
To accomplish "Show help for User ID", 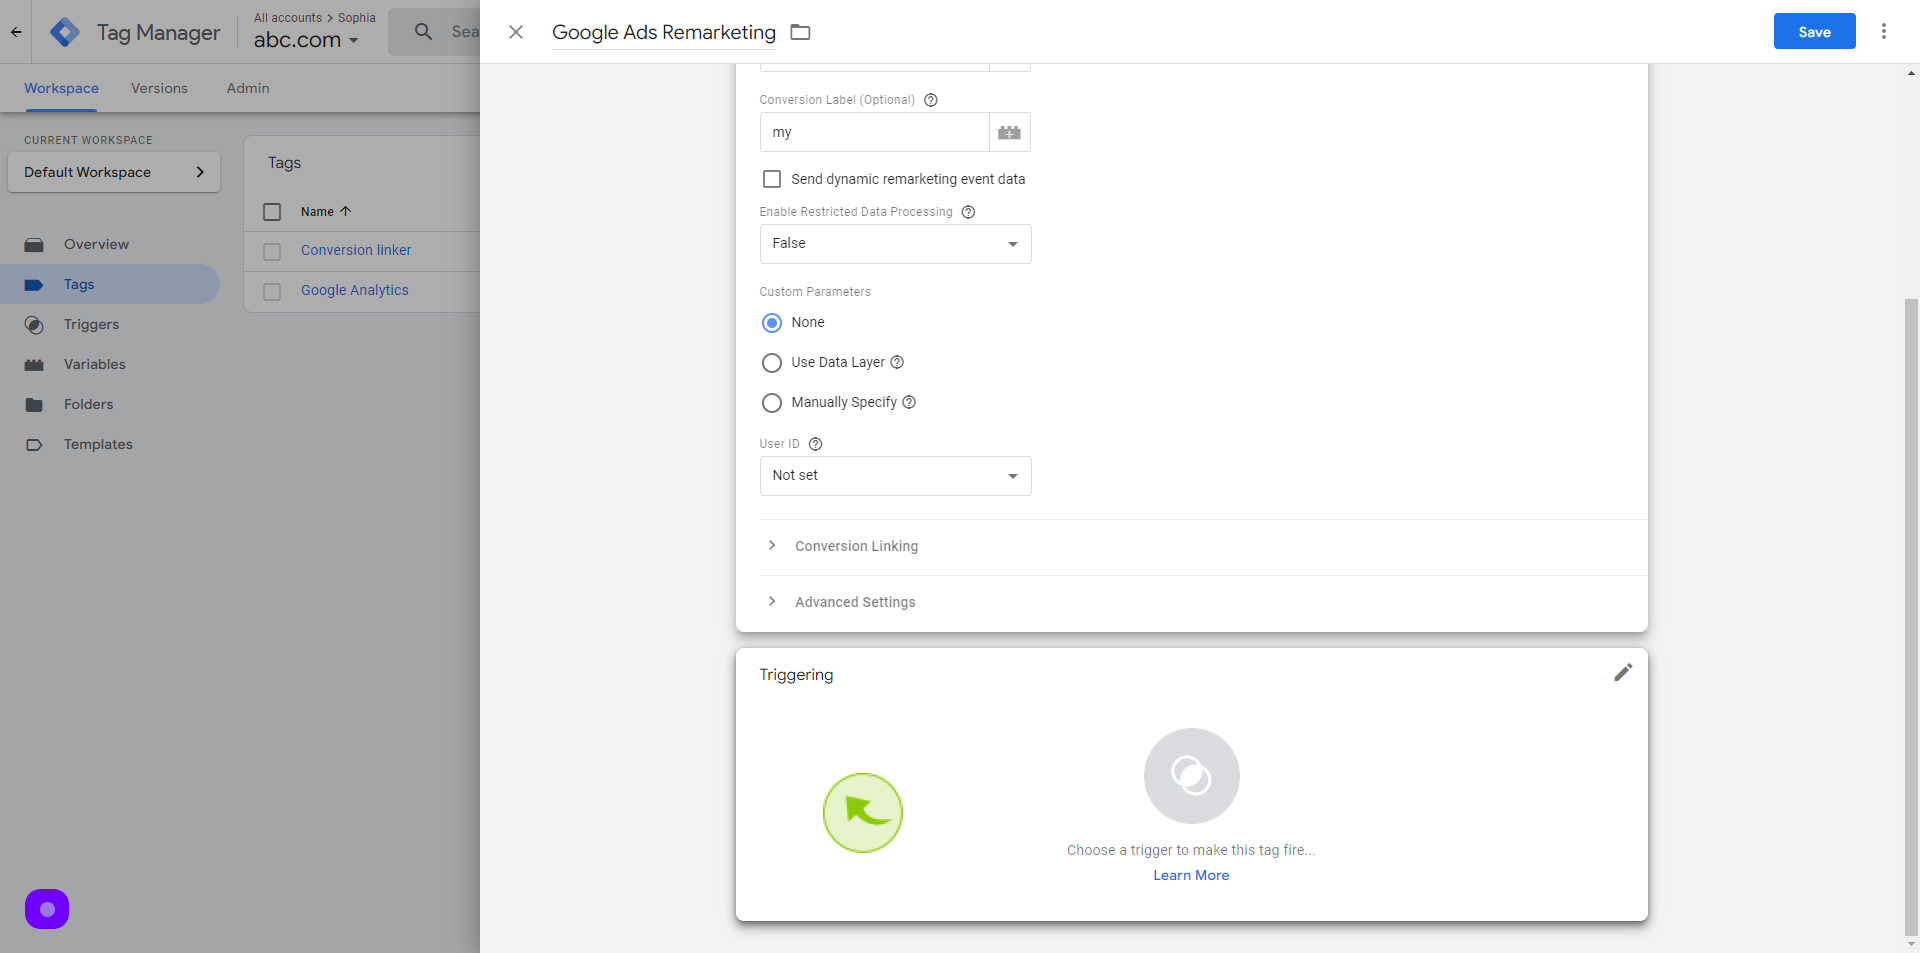I will point(815,444).
